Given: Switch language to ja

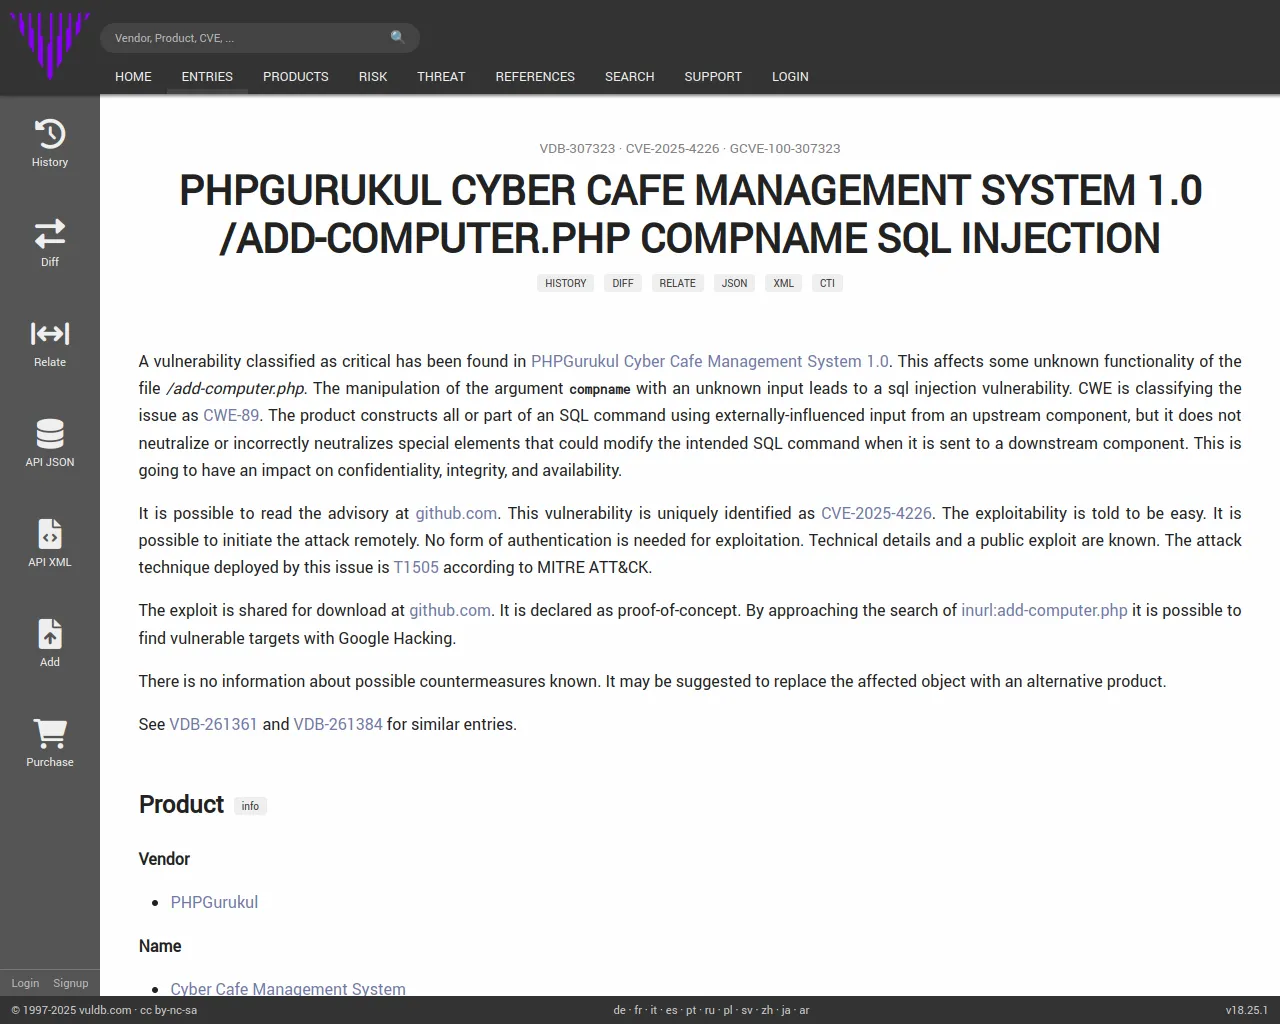Looking at the screenshot, I should click(786, 1010).
